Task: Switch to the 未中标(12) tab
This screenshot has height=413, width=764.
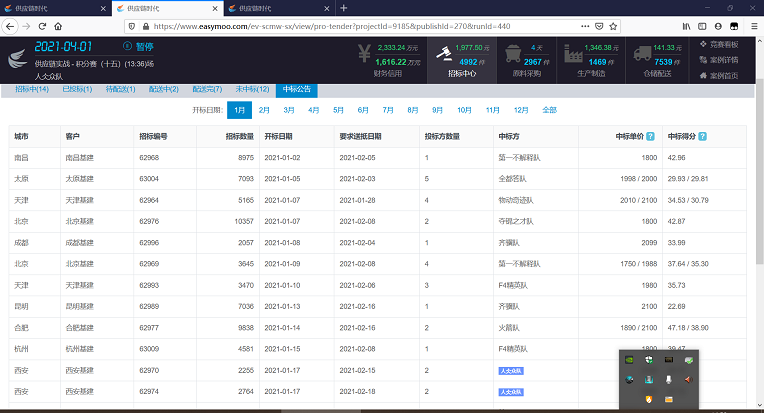Action: point(254,90)
